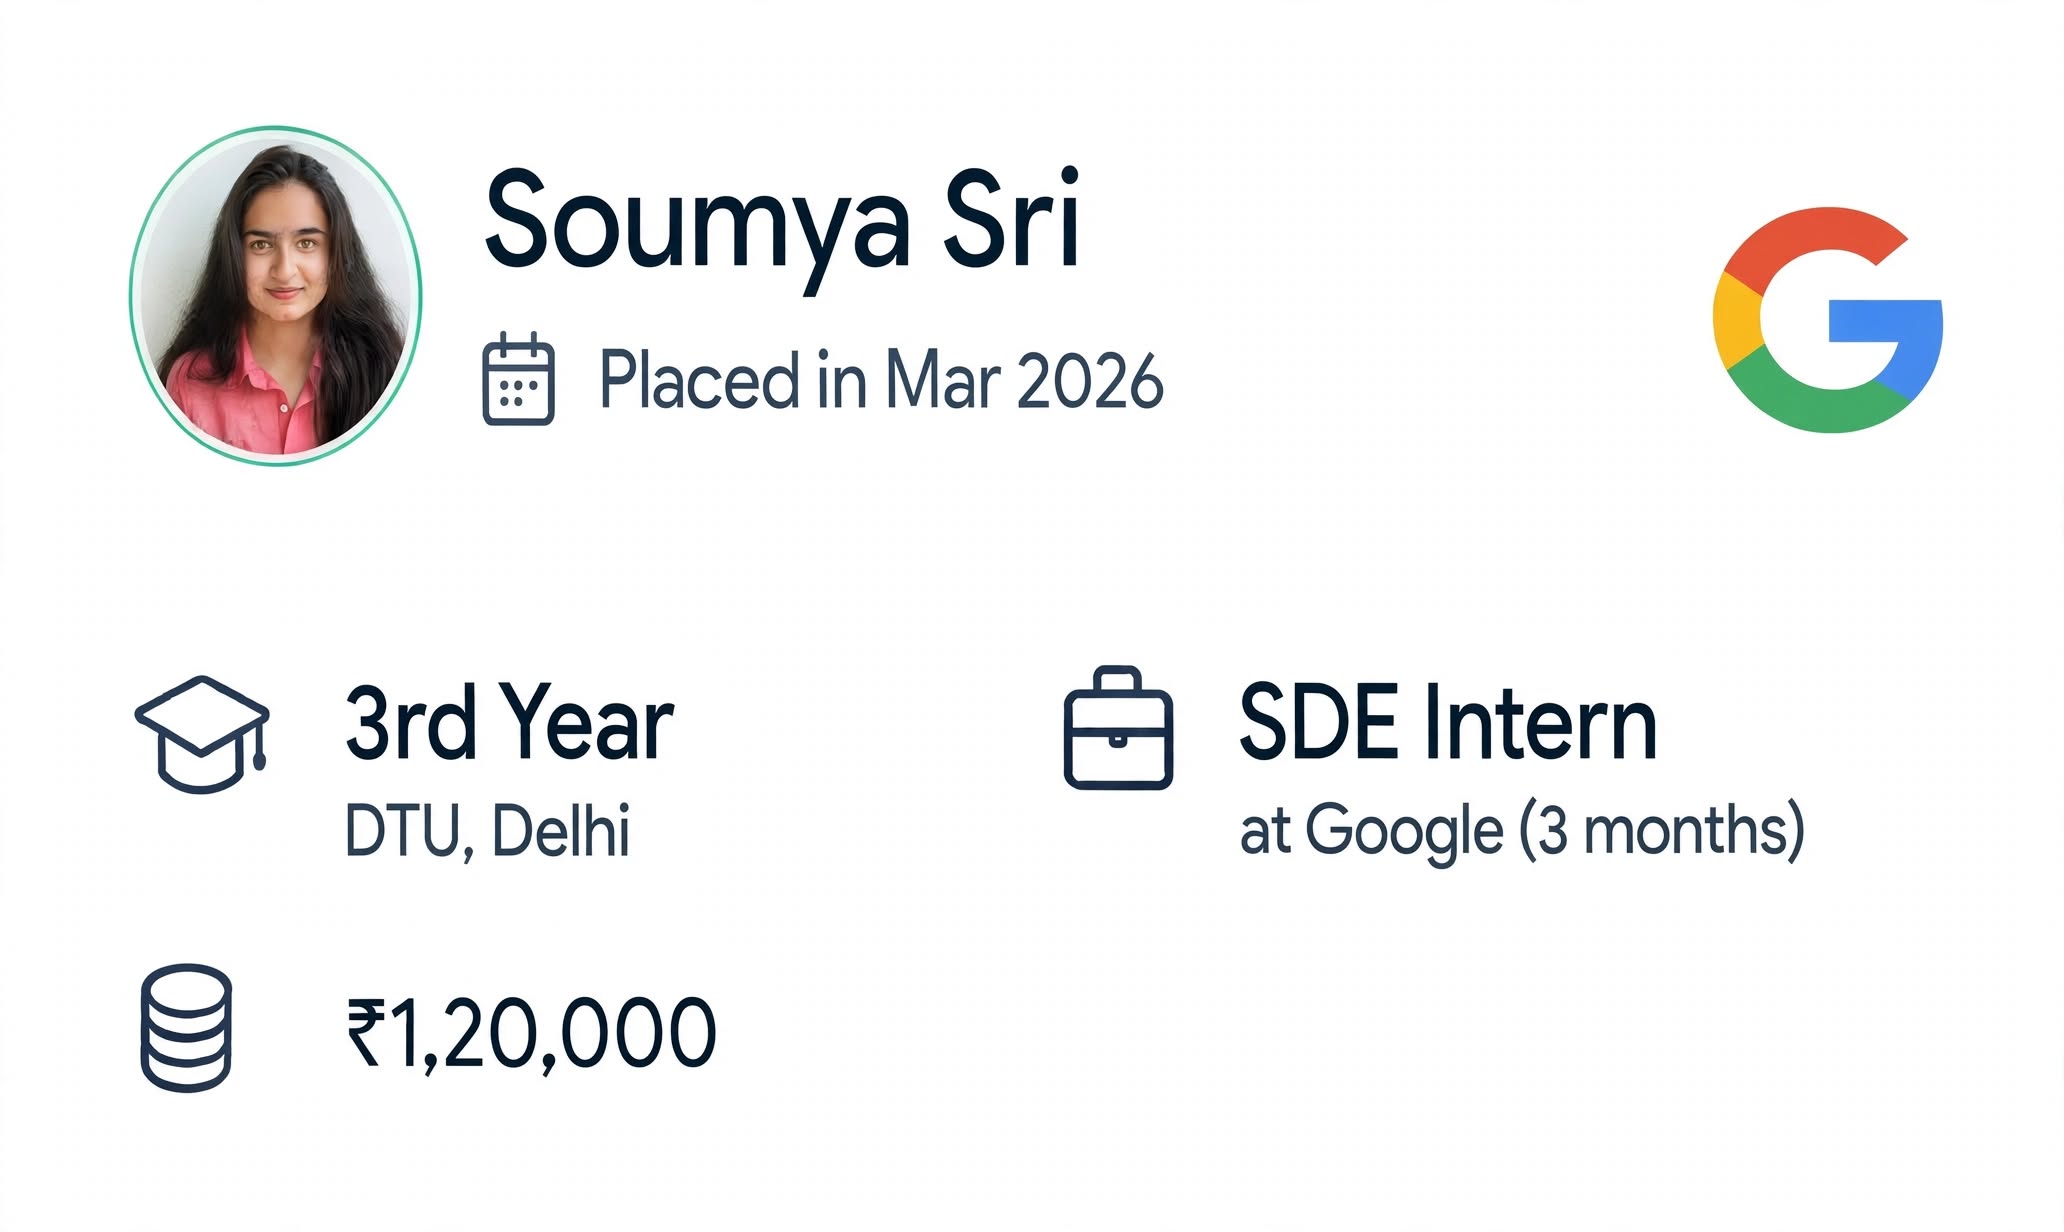Select the "3rd Year" label

pyautogui.click(x=509, y=722)
